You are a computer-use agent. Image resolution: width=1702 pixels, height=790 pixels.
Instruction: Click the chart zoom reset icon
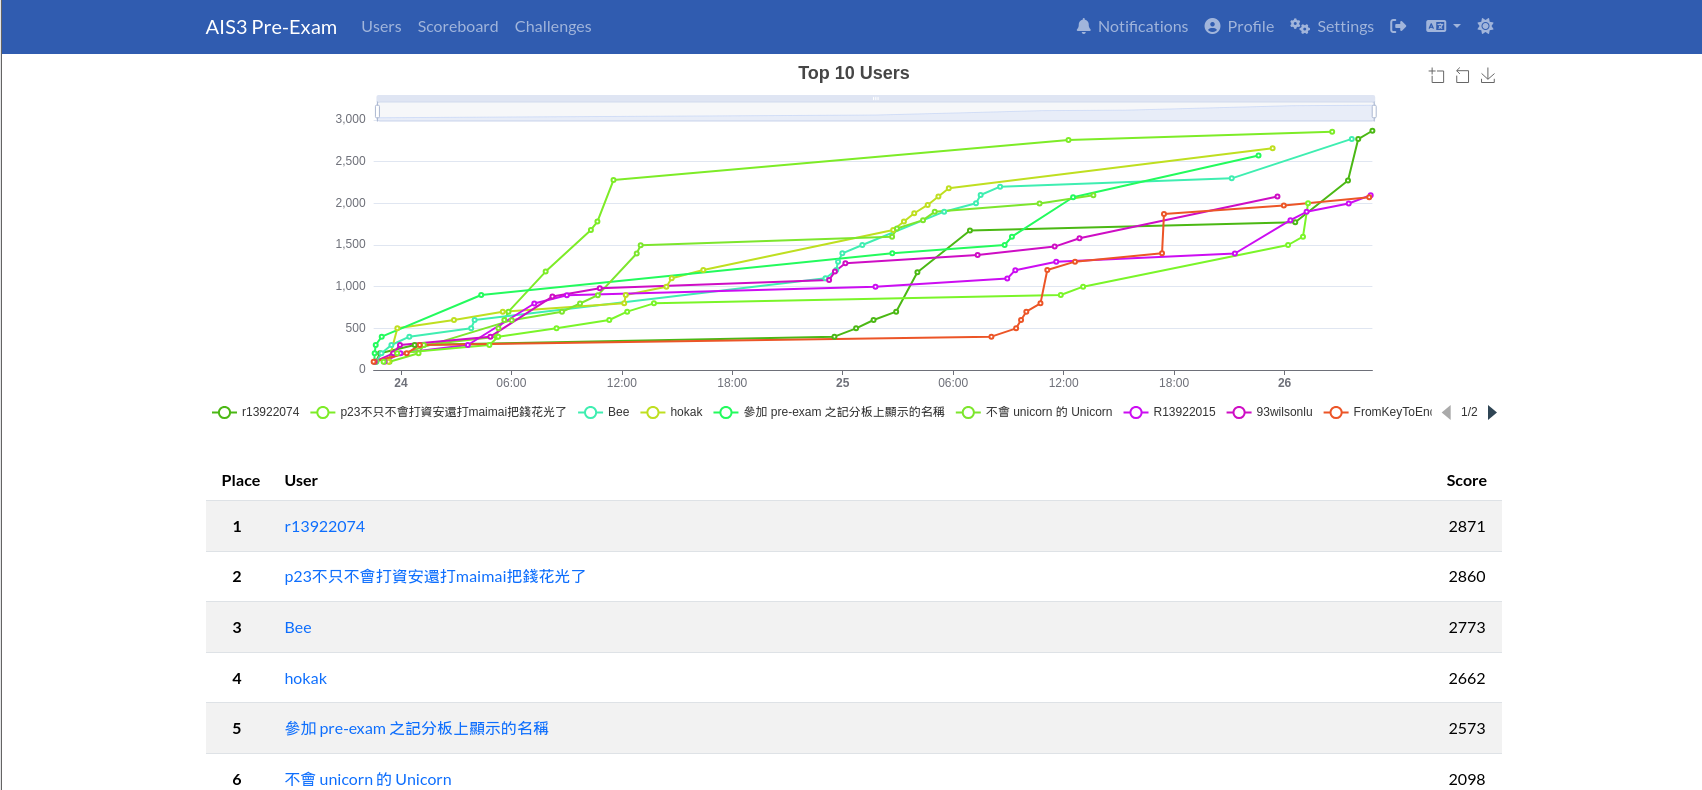point(1462,76)
